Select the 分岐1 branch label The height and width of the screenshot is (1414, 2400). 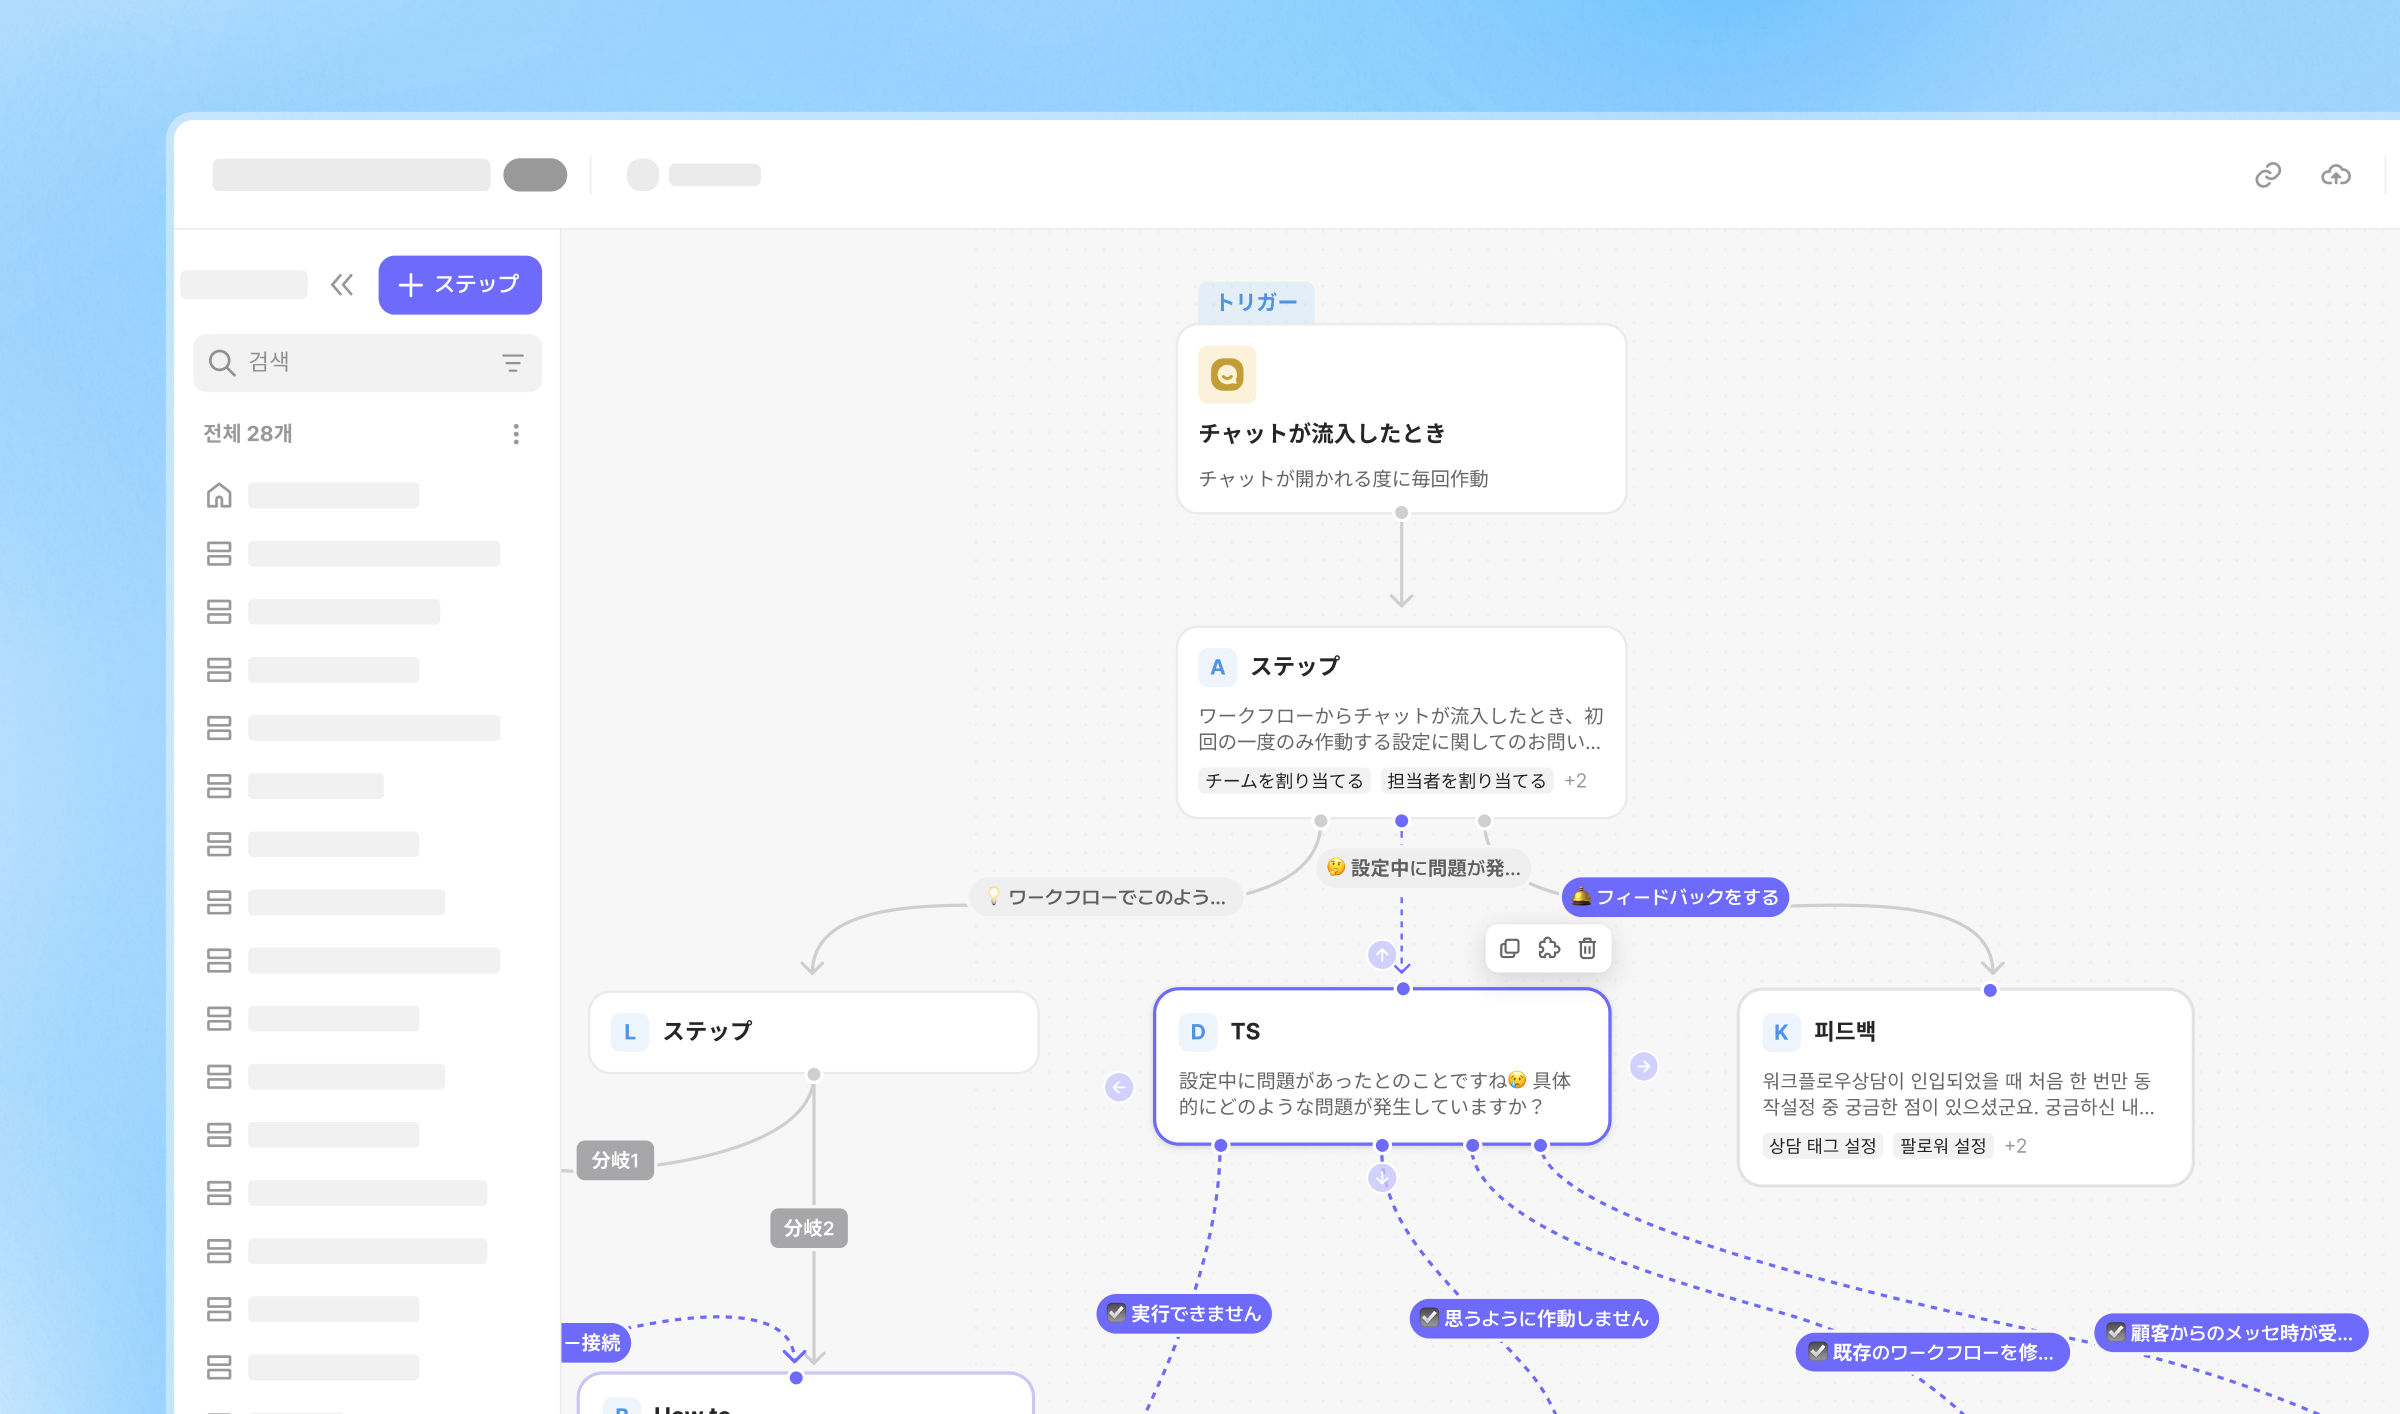[x=615, y=1160]
